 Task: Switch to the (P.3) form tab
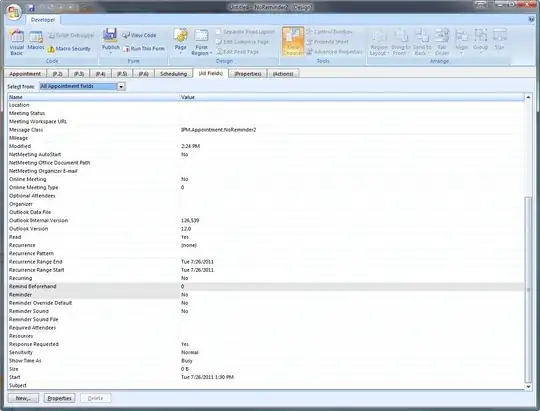(79, 74)
